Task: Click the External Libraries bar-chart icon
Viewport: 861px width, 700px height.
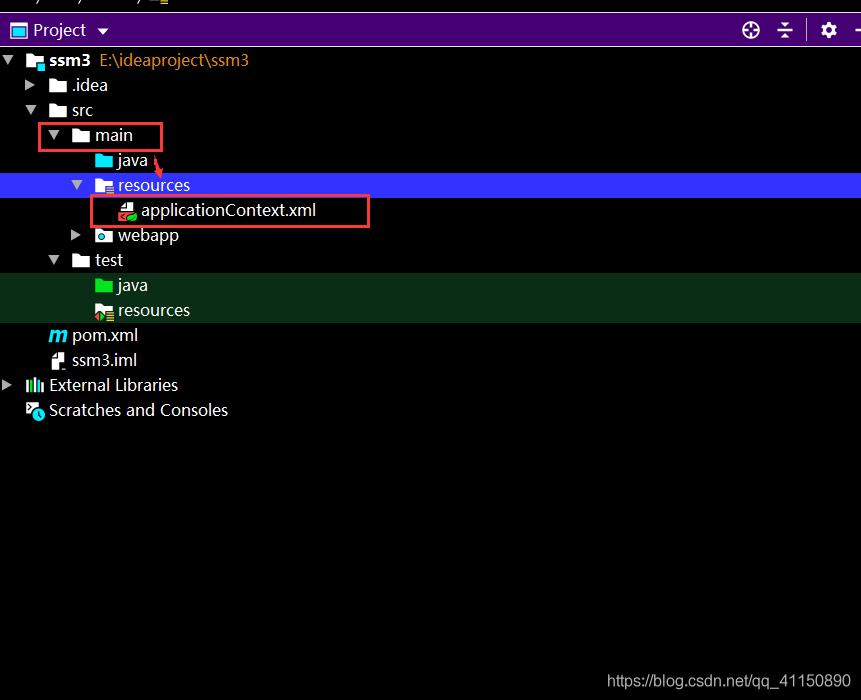Action: (x=35, y=385)
